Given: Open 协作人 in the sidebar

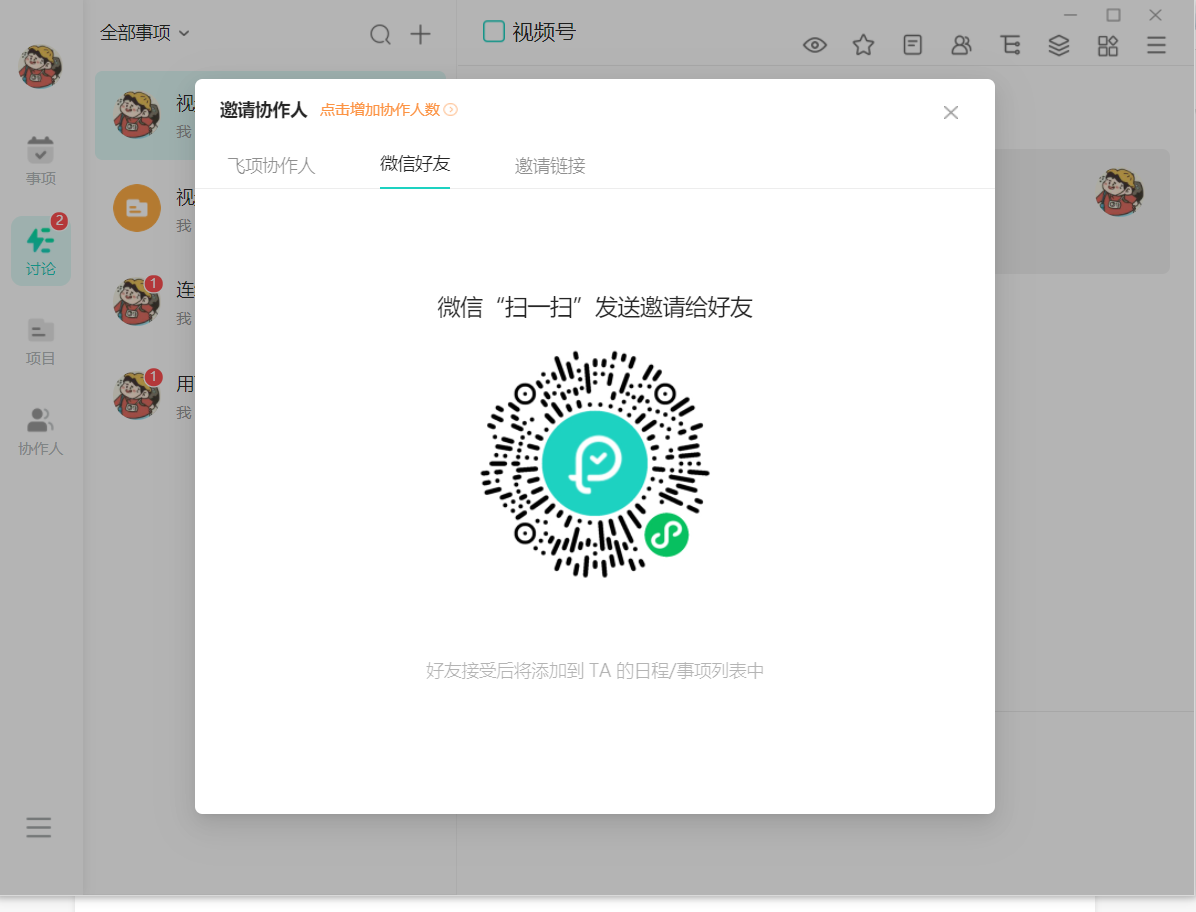Looking at the screenshot, I should tap(40, 432).
